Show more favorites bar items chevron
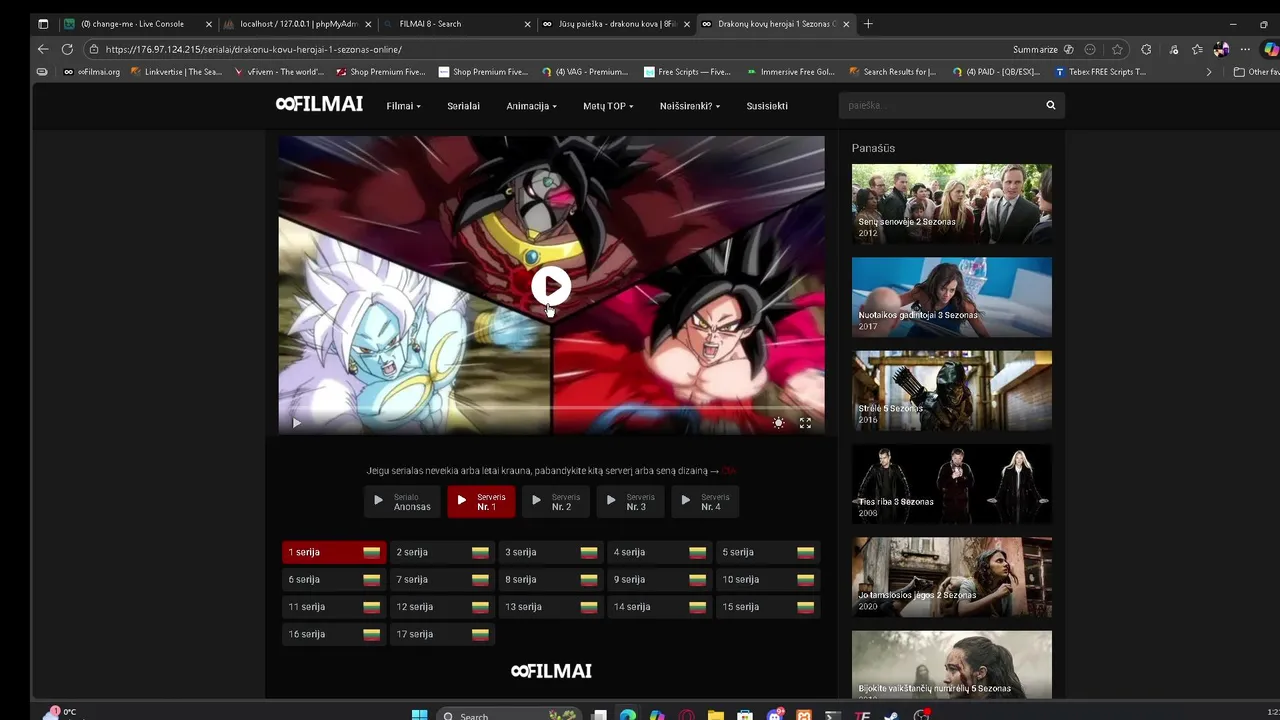This screenshot has width=1280, height=720. (1208, 72)
